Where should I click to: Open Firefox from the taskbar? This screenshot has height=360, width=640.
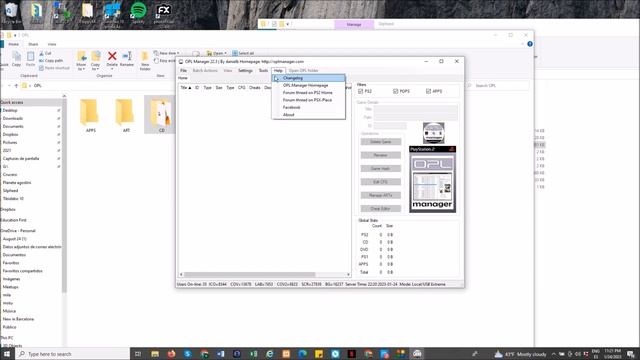(171, 354)
